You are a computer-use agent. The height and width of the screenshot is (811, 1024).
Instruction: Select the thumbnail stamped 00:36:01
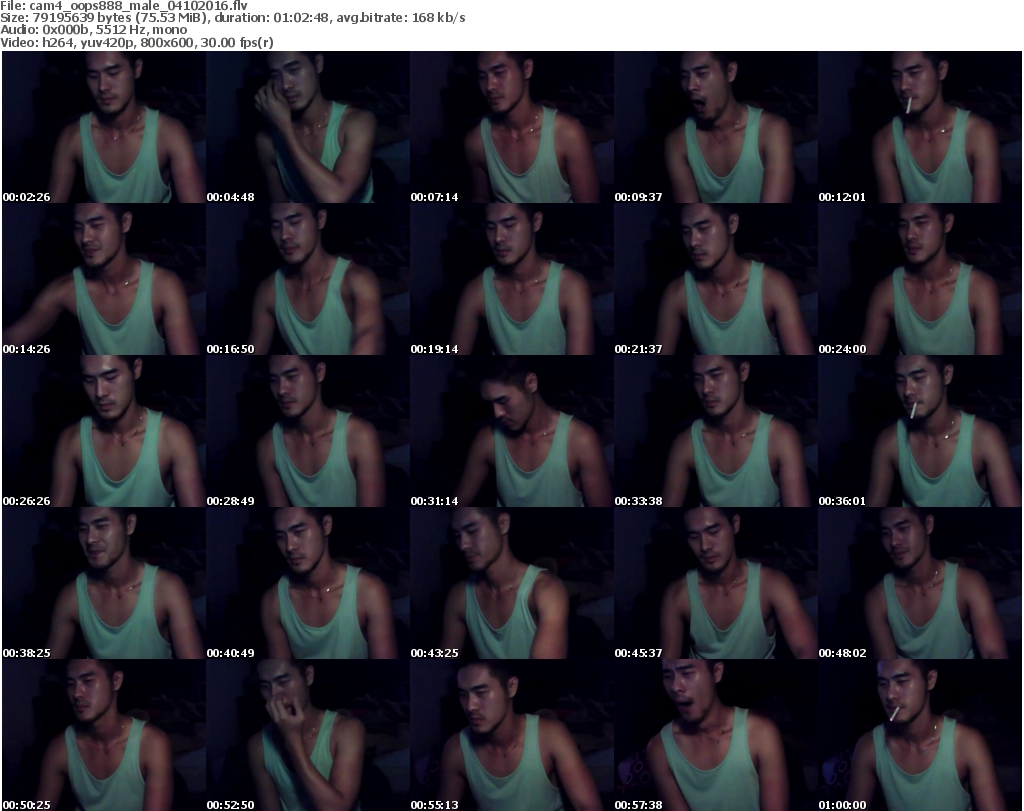920,432
